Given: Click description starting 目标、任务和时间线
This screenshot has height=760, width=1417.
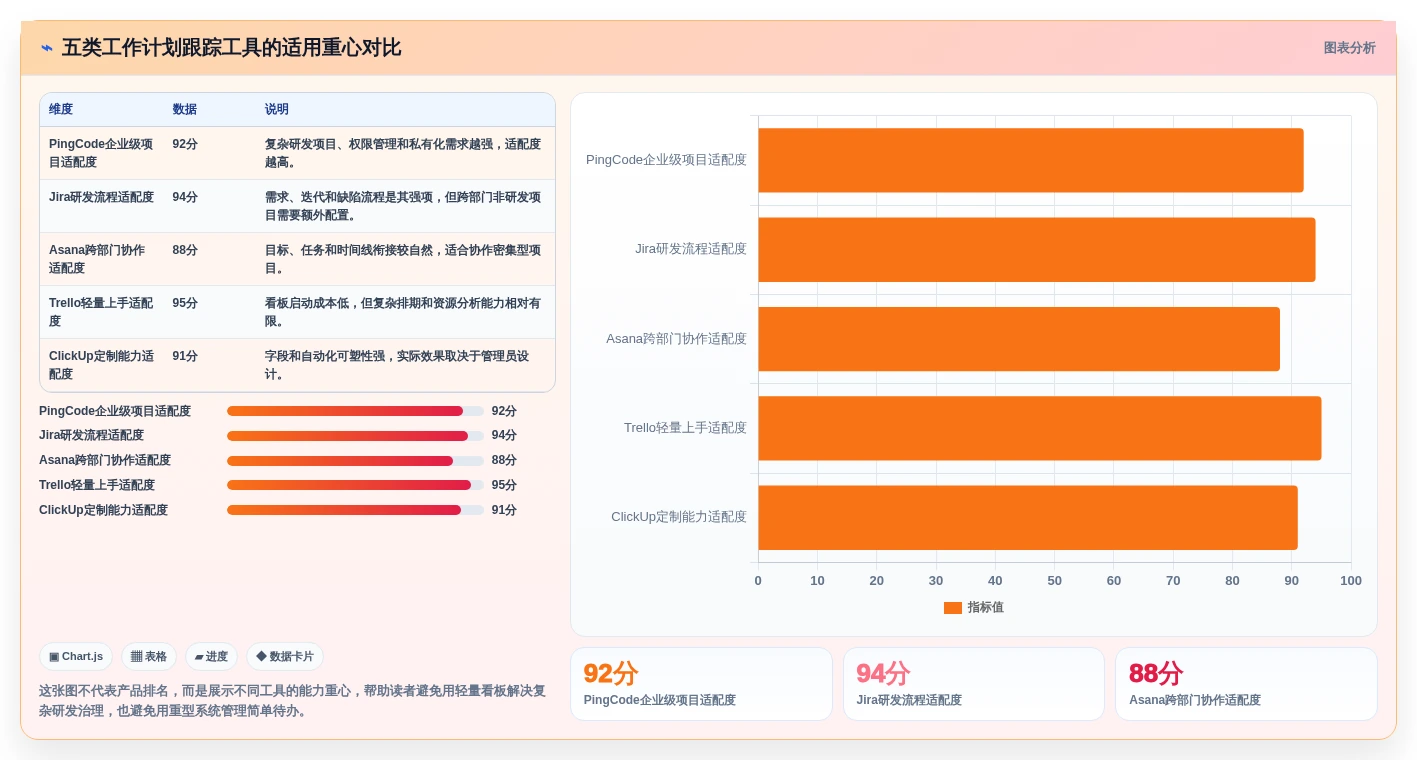Looking at the screenshot, I should pos(403,259).
